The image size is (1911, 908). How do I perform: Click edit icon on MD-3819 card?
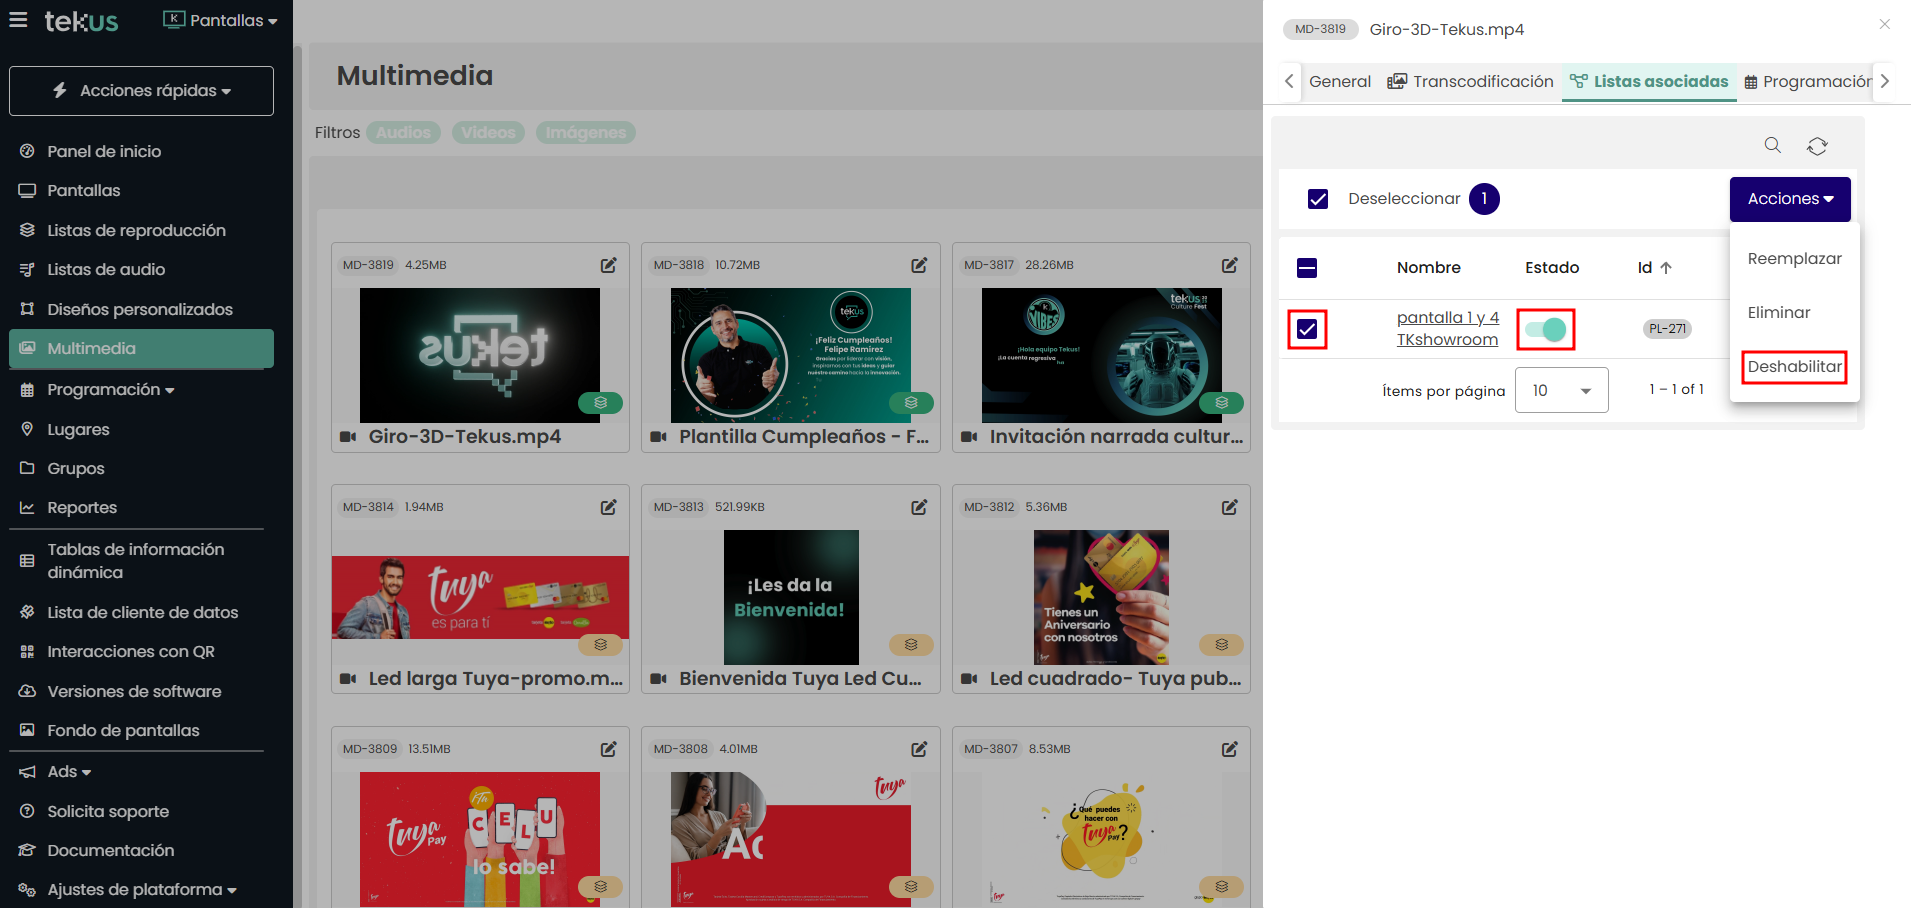point(608,265)
